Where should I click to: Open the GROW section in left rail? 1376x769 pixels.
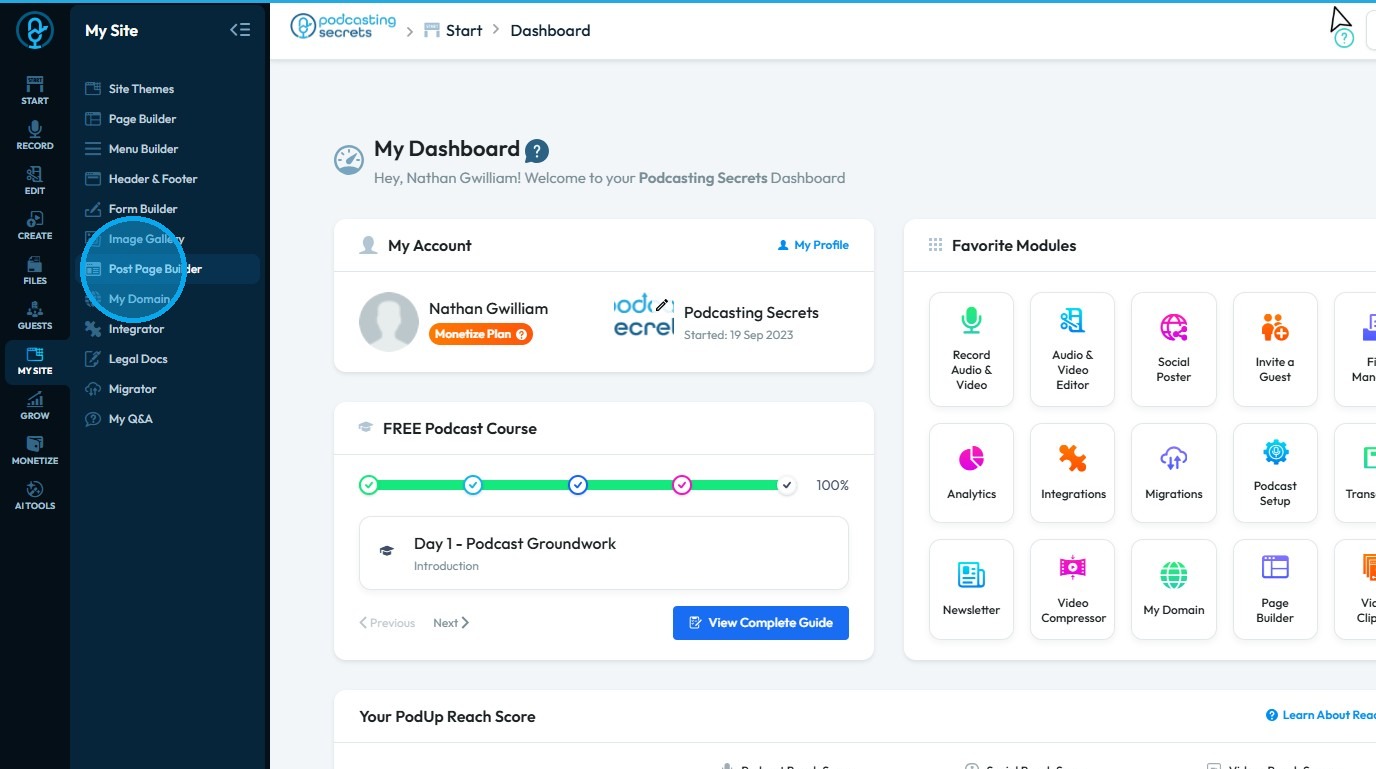click(x=35, y=404)
